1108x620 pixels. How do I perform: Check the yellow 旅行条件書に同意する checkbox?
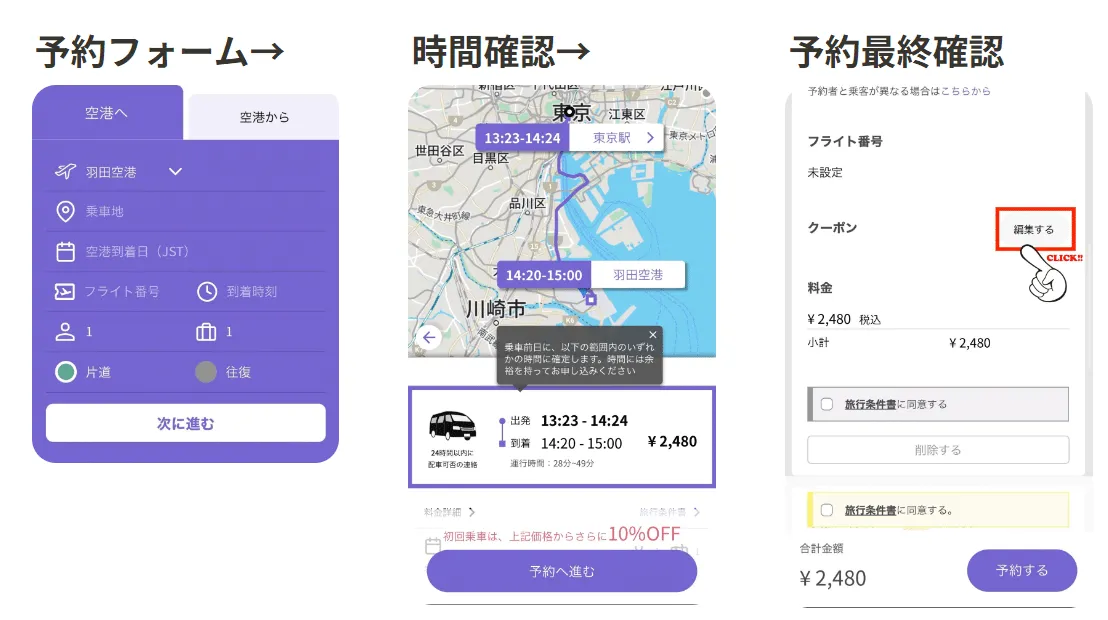[827, 510]
